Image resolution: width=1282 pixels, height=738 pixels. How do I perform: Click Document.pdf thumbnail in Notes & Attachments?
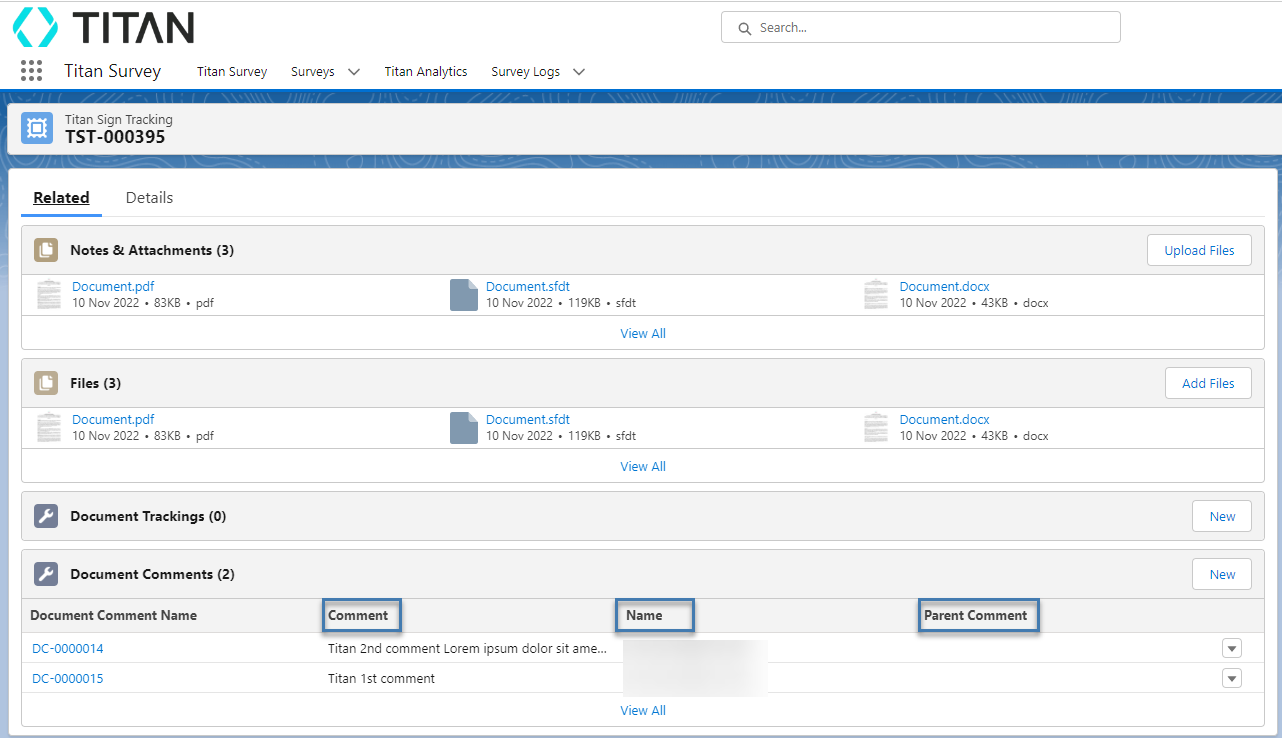click(x=49, y=295)
